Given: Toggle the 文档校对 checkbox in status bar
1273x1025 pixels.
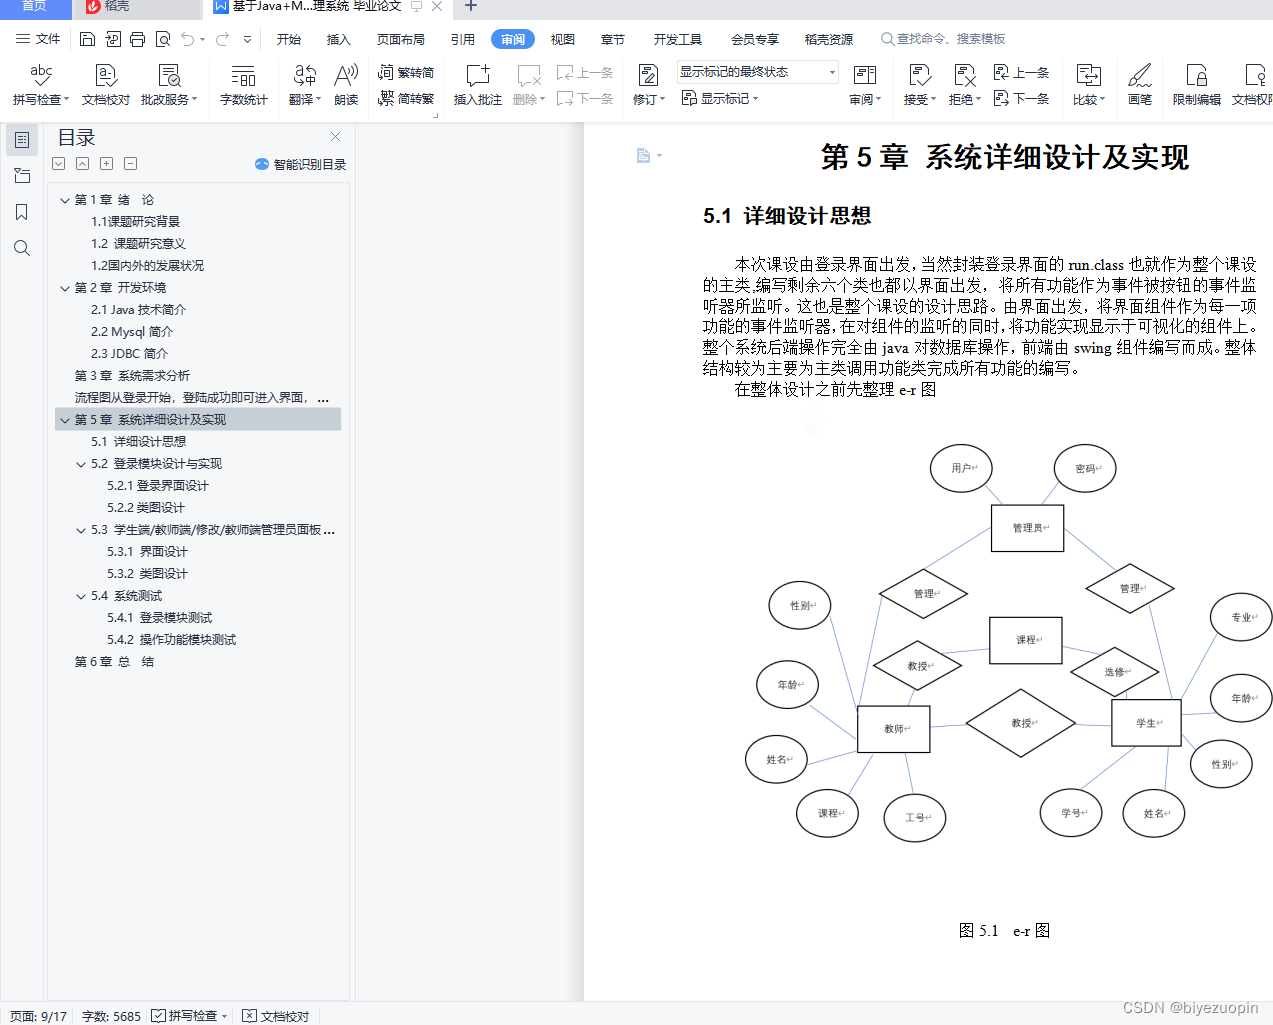Looking at the screenshot, I should pyautogui.click(x=246, y=1015).
